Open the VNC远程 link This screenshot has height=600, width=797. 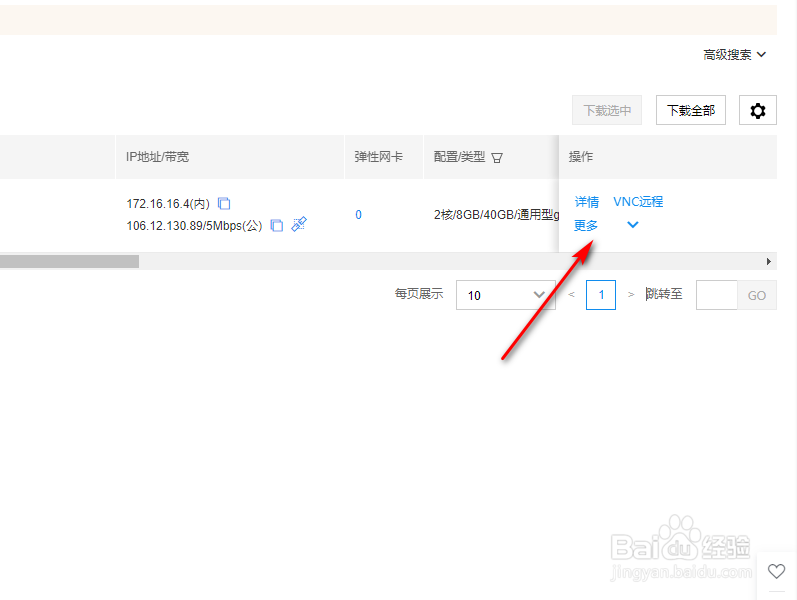pyautogui.click(x=638, y=202)
